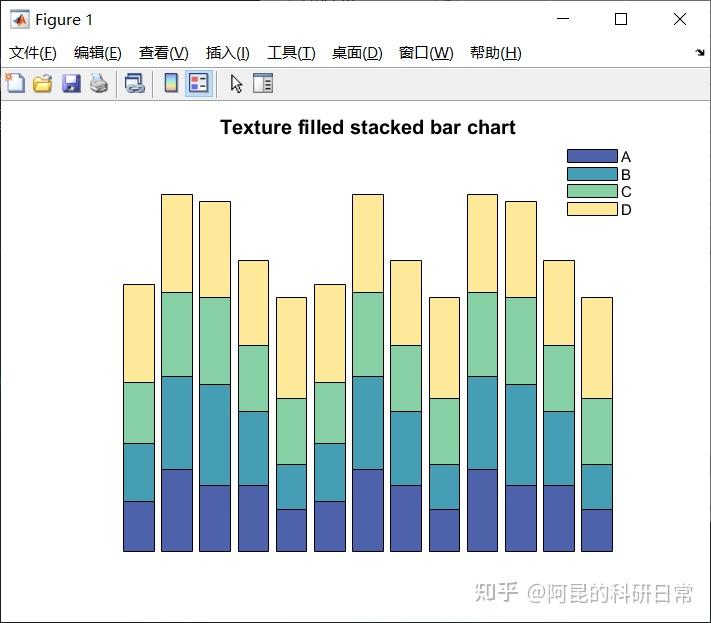Click the New Figure toolbar icon
The image size is (711, 623).
tap(15, 83)
